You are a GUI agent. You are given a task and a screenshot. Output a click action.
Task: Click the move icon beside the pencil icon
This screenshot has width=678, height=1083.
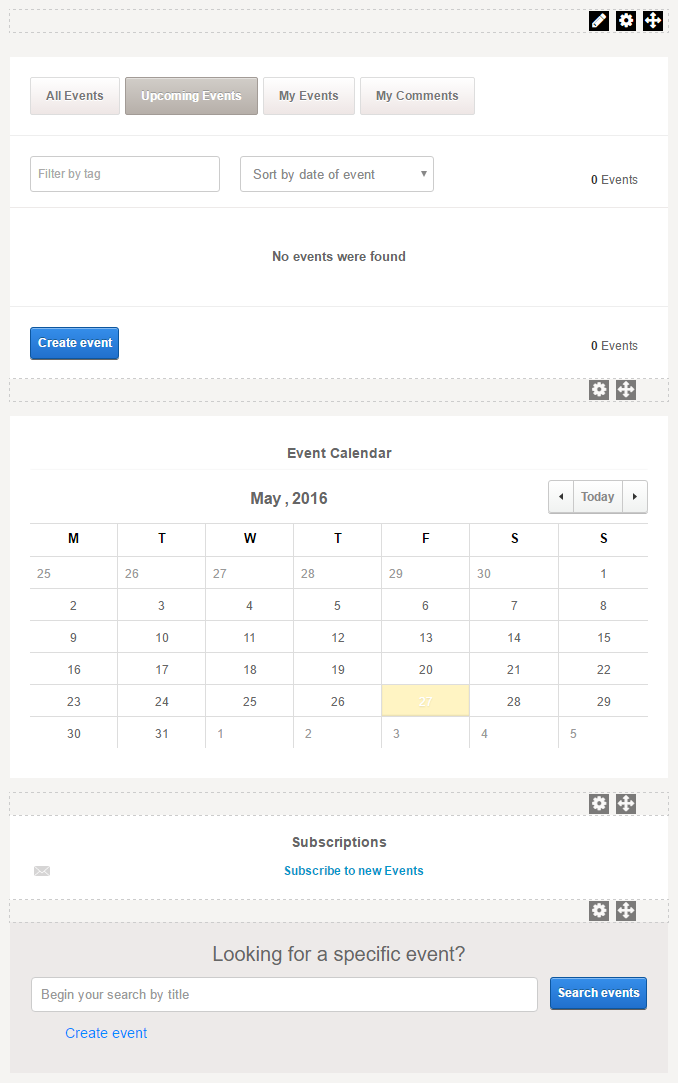click(653, 20)
